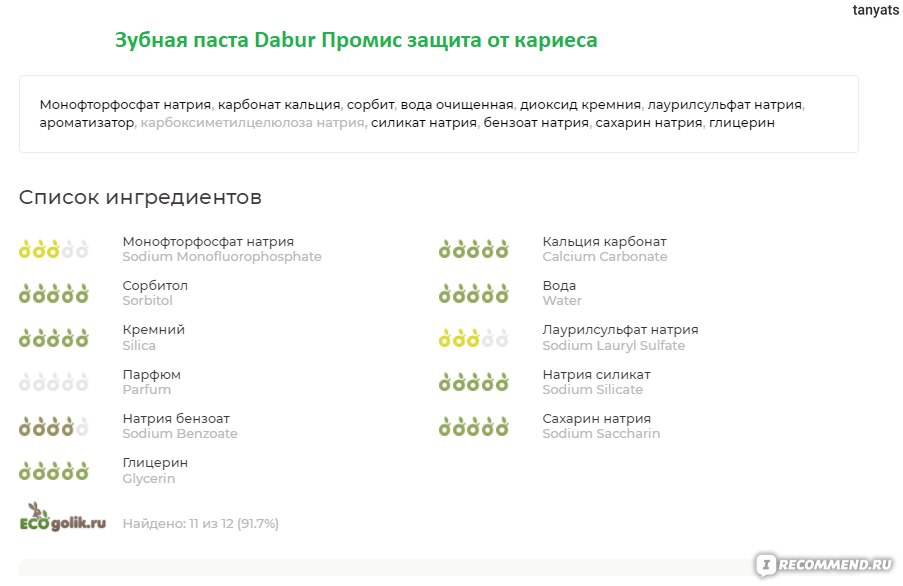Click 'Sodium Saccharin' English name
The width and height of the screenshot is (903, 586).
tap(601, 433)
